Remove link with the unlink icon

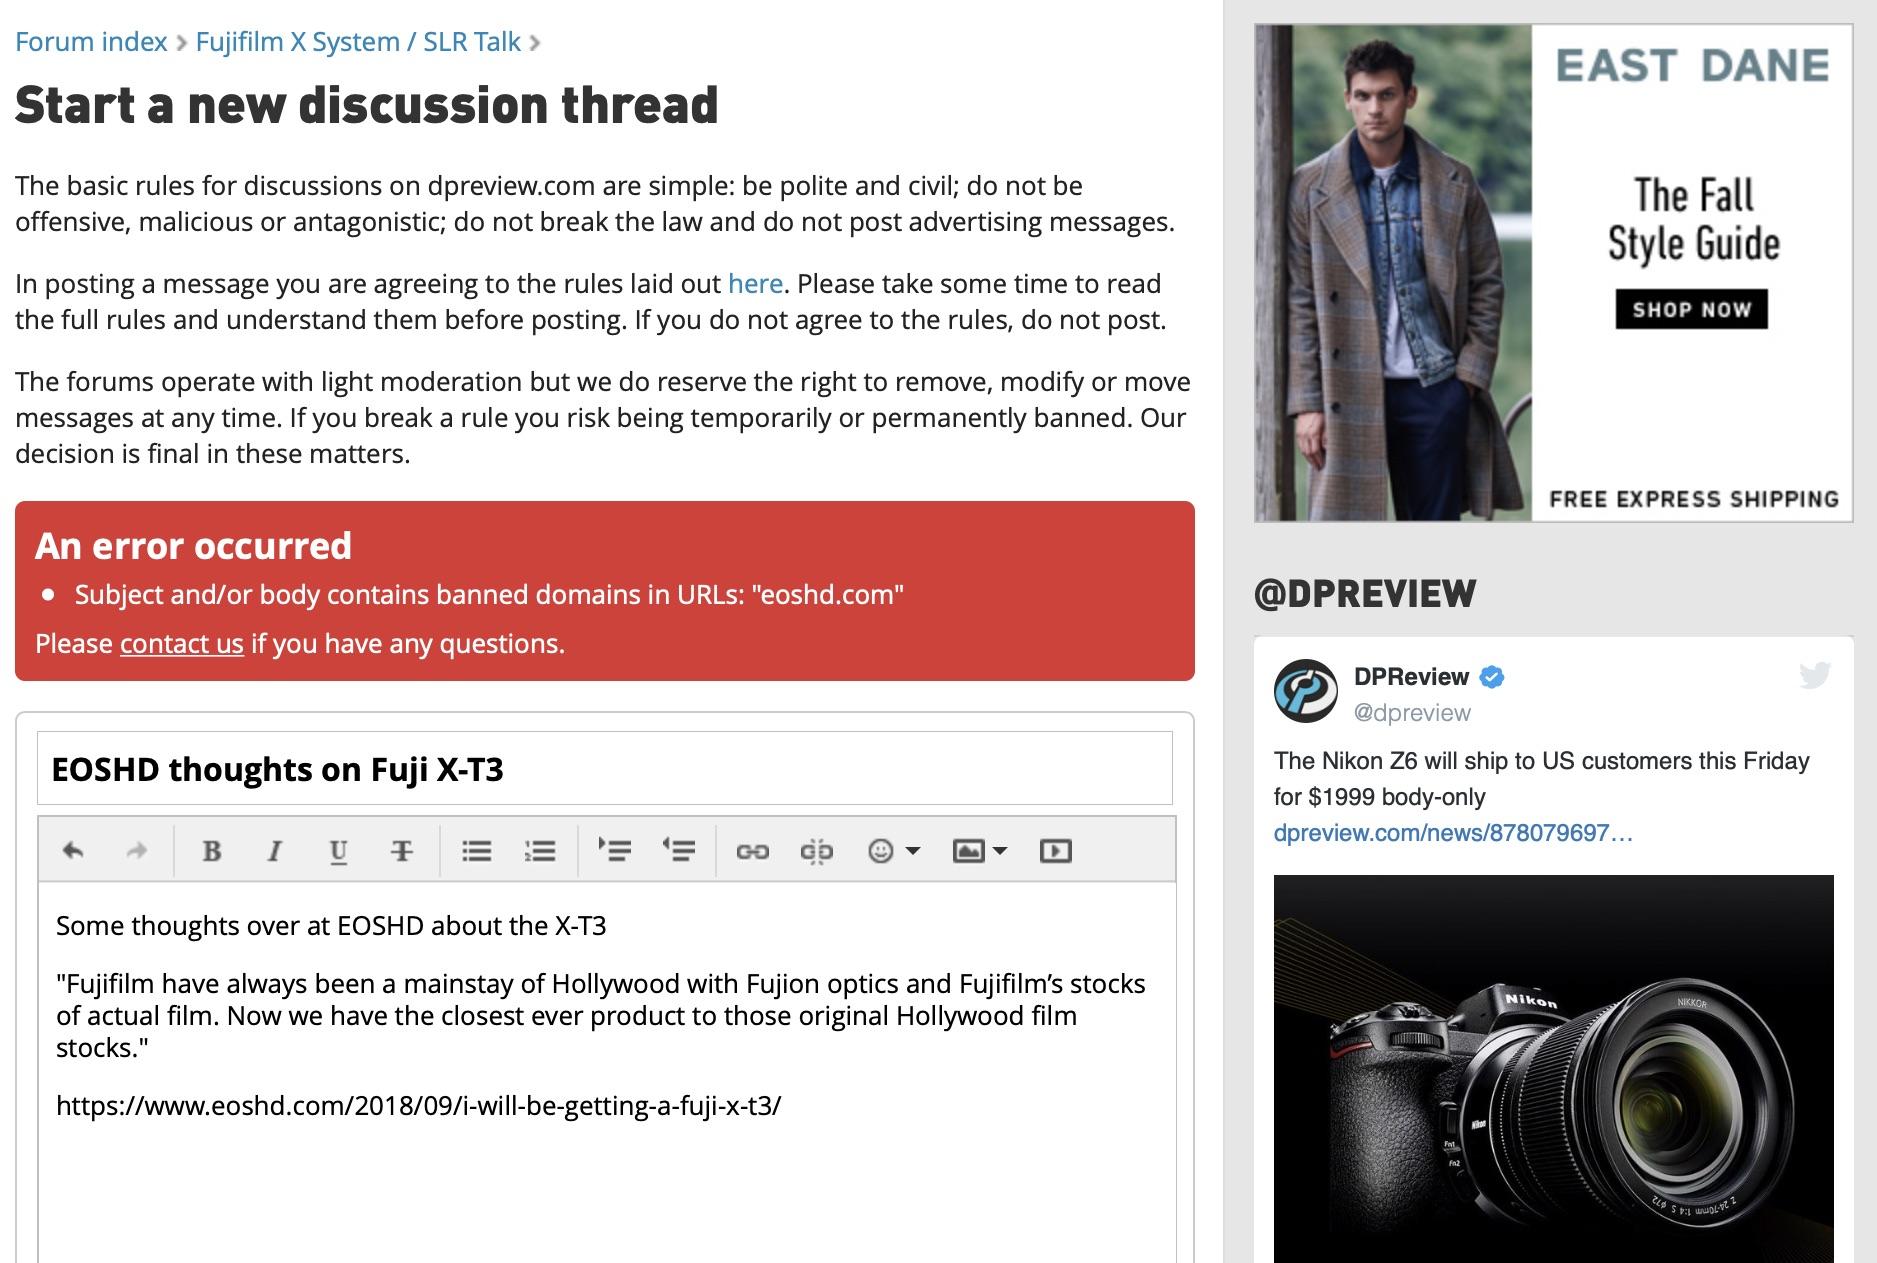(x=816, y=851)
